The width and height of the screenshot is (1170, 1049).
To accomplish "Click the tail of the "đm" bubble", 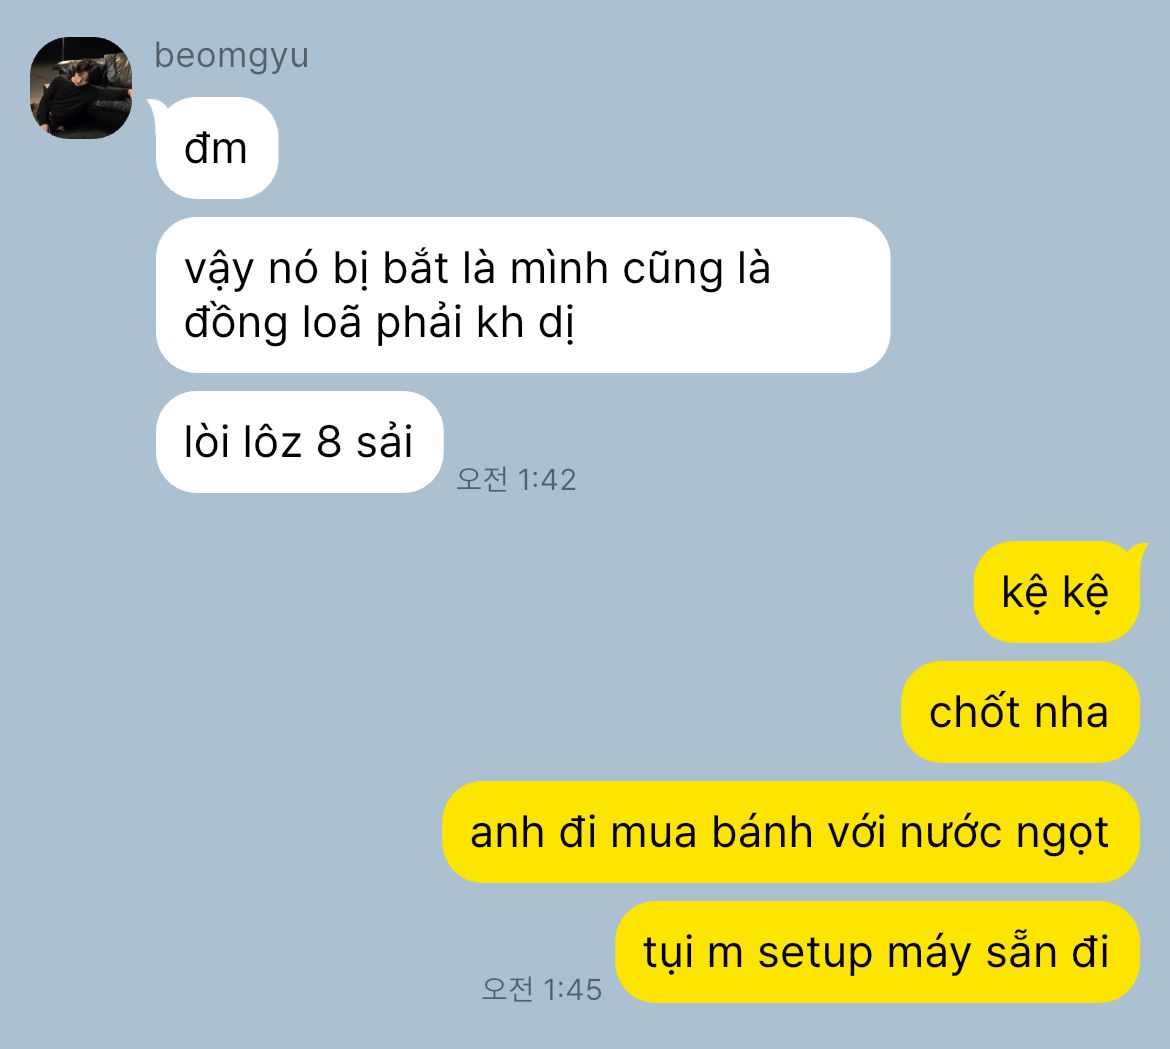I will (x=153, y=105).
